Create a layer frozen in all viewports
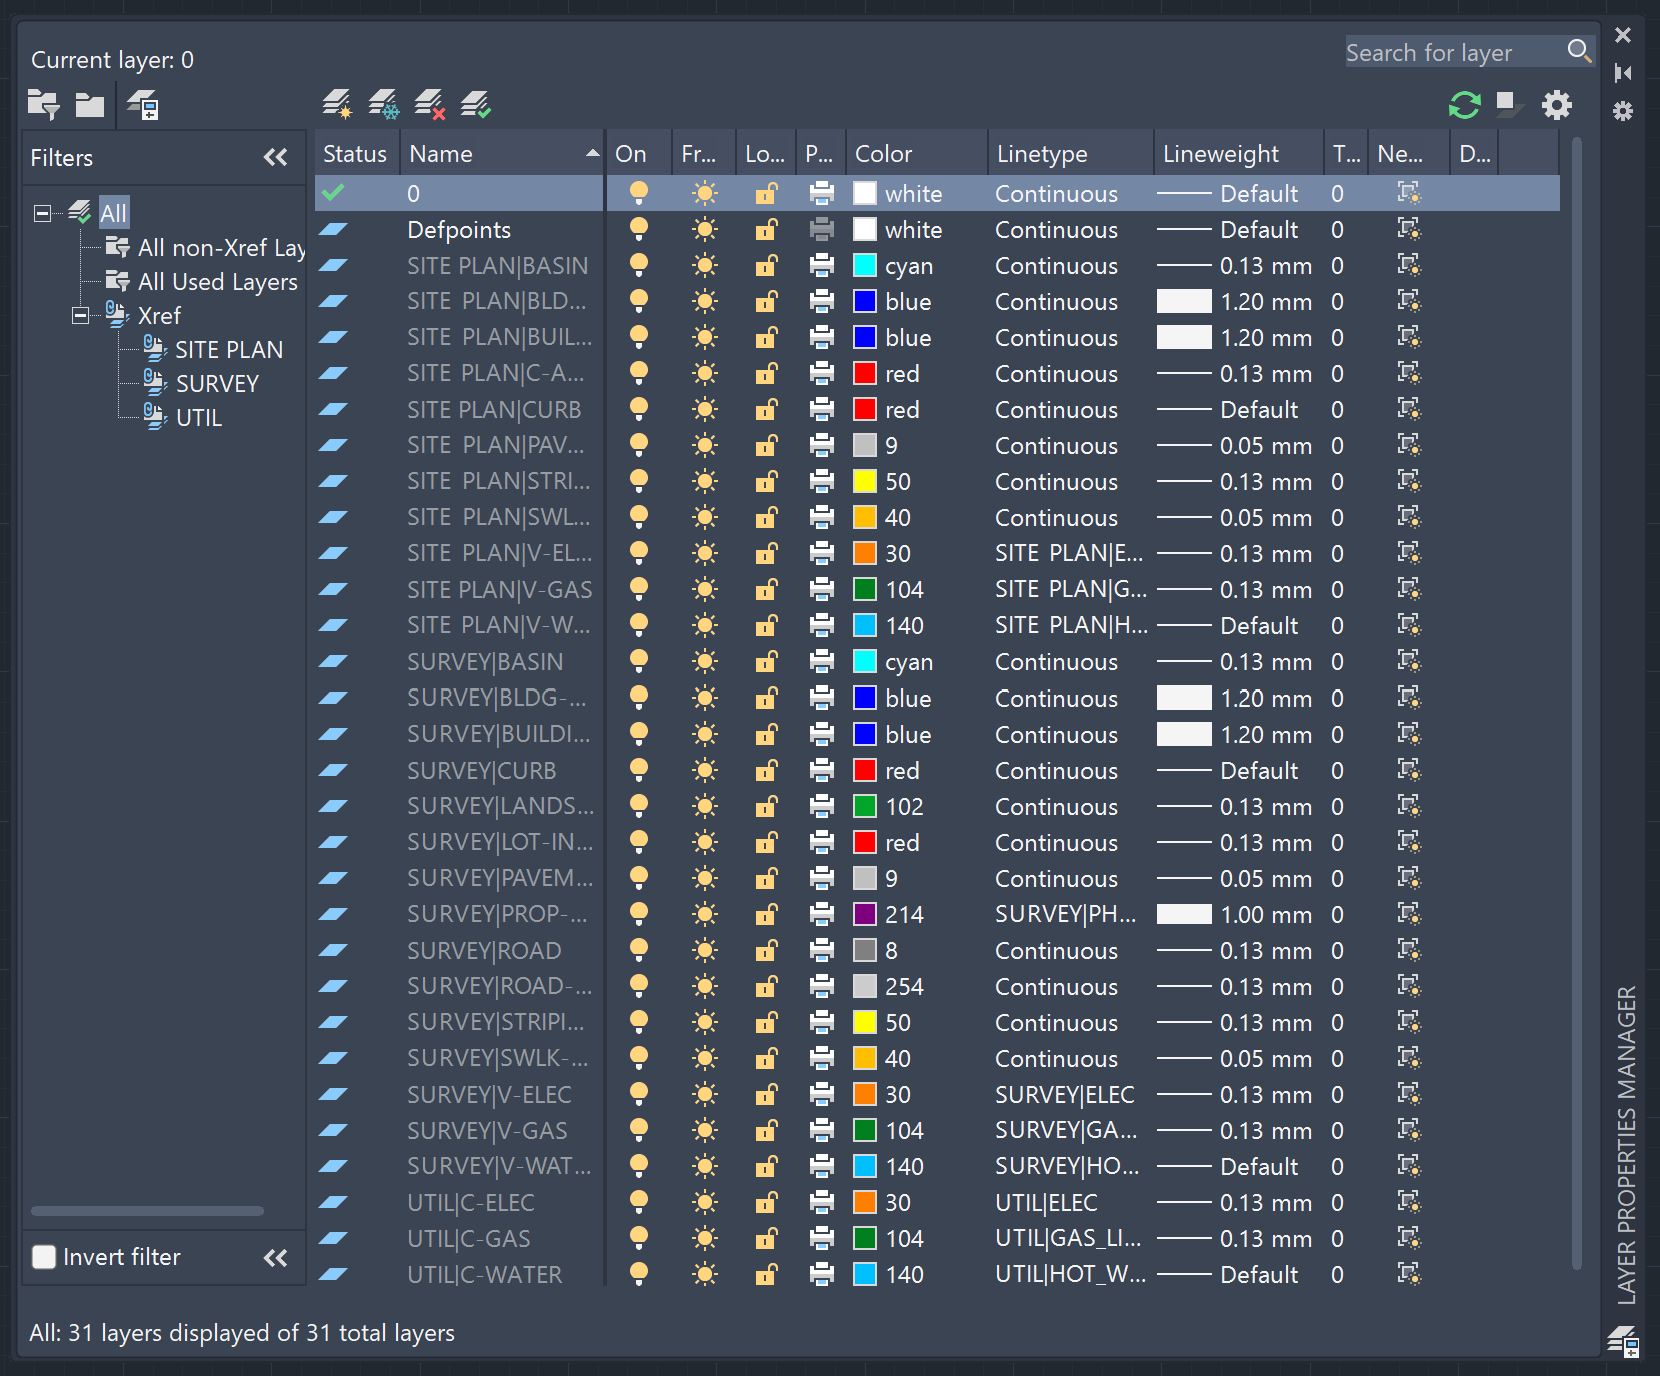Image resolution: width=1660 pixels, height=1376 pixels. click(382, 104)
